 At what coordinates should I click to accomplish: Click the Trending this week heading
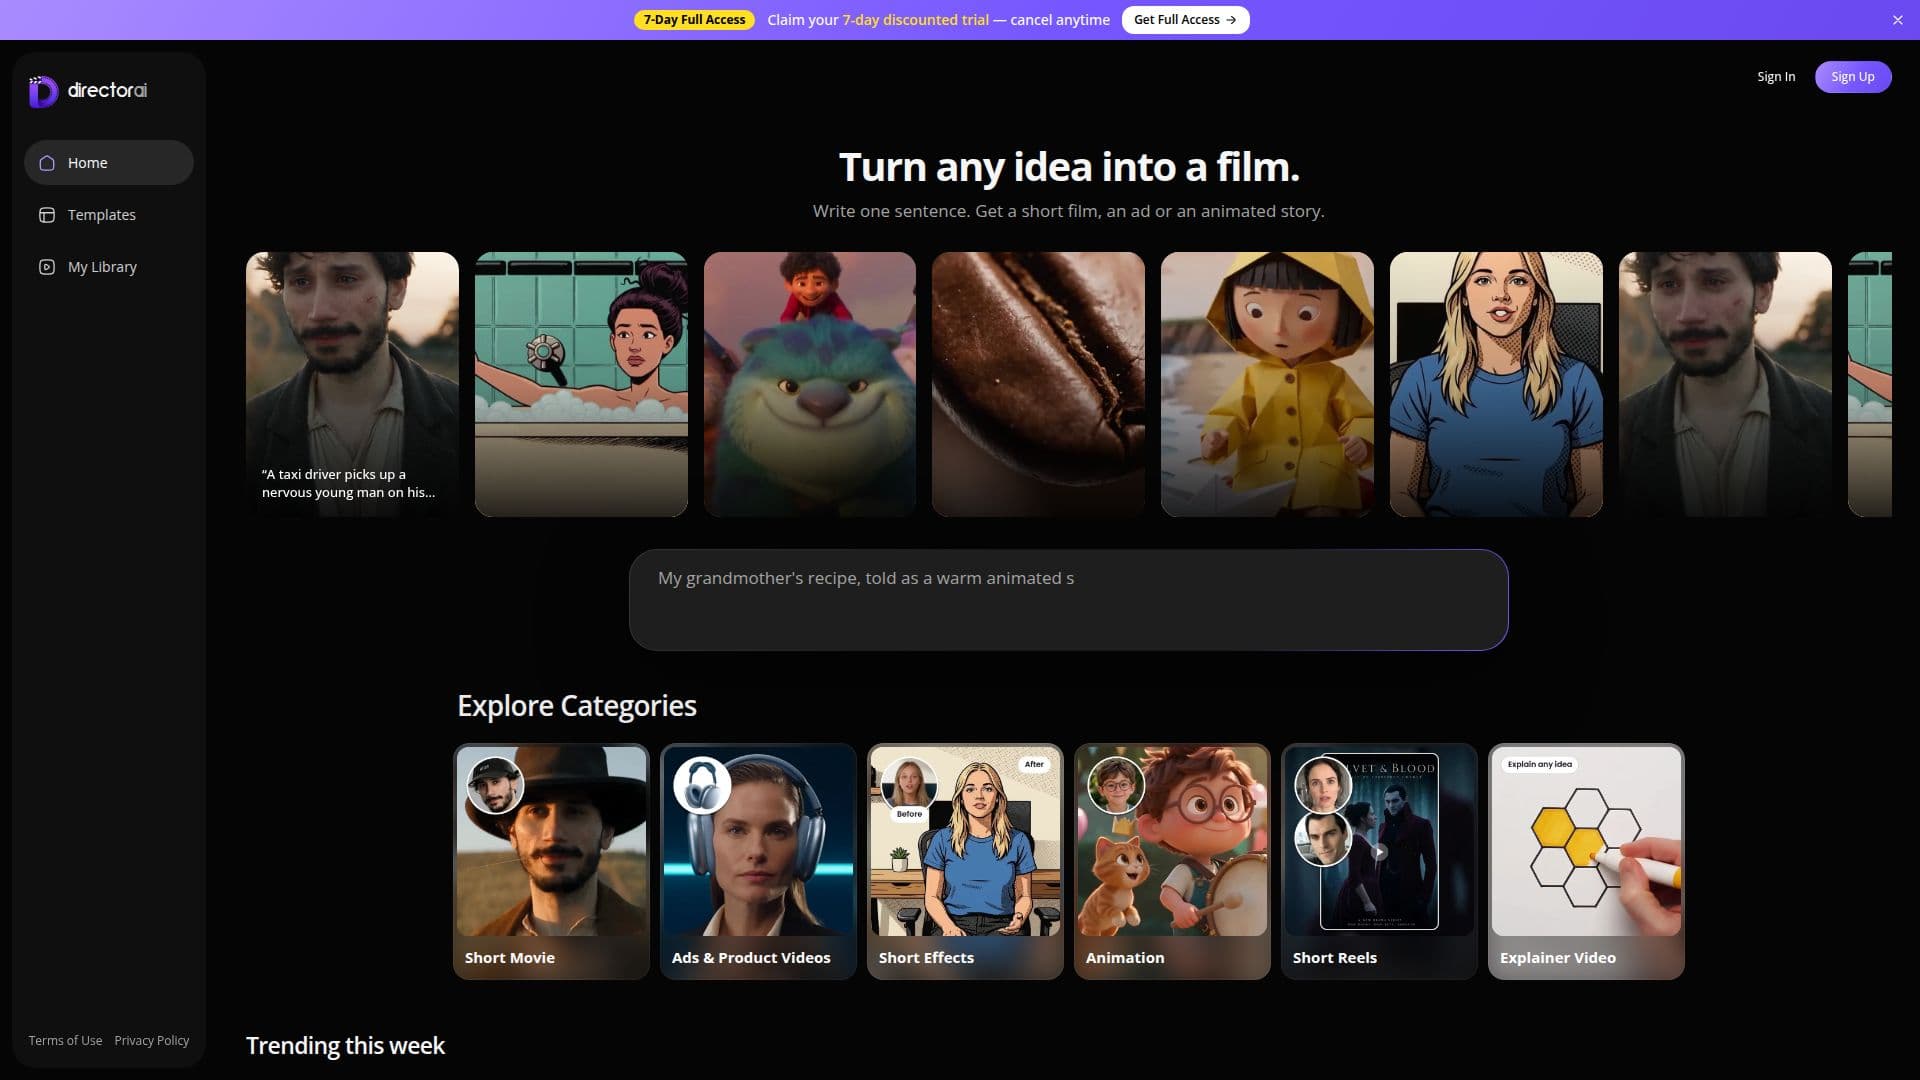point(345,1046)
